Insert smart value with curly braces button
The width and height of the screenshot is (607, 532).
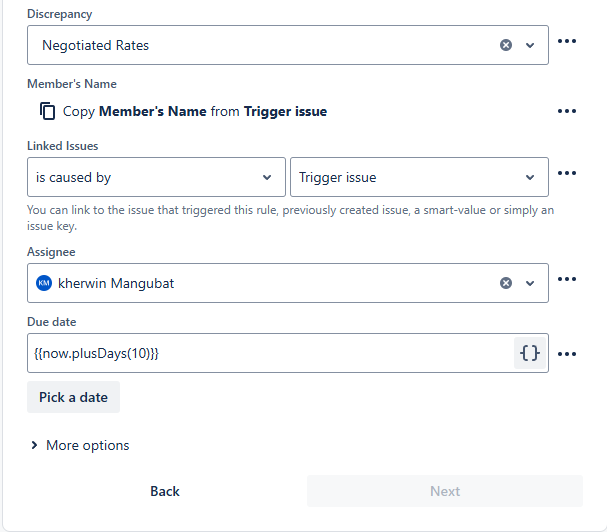(x=530, y=353)
